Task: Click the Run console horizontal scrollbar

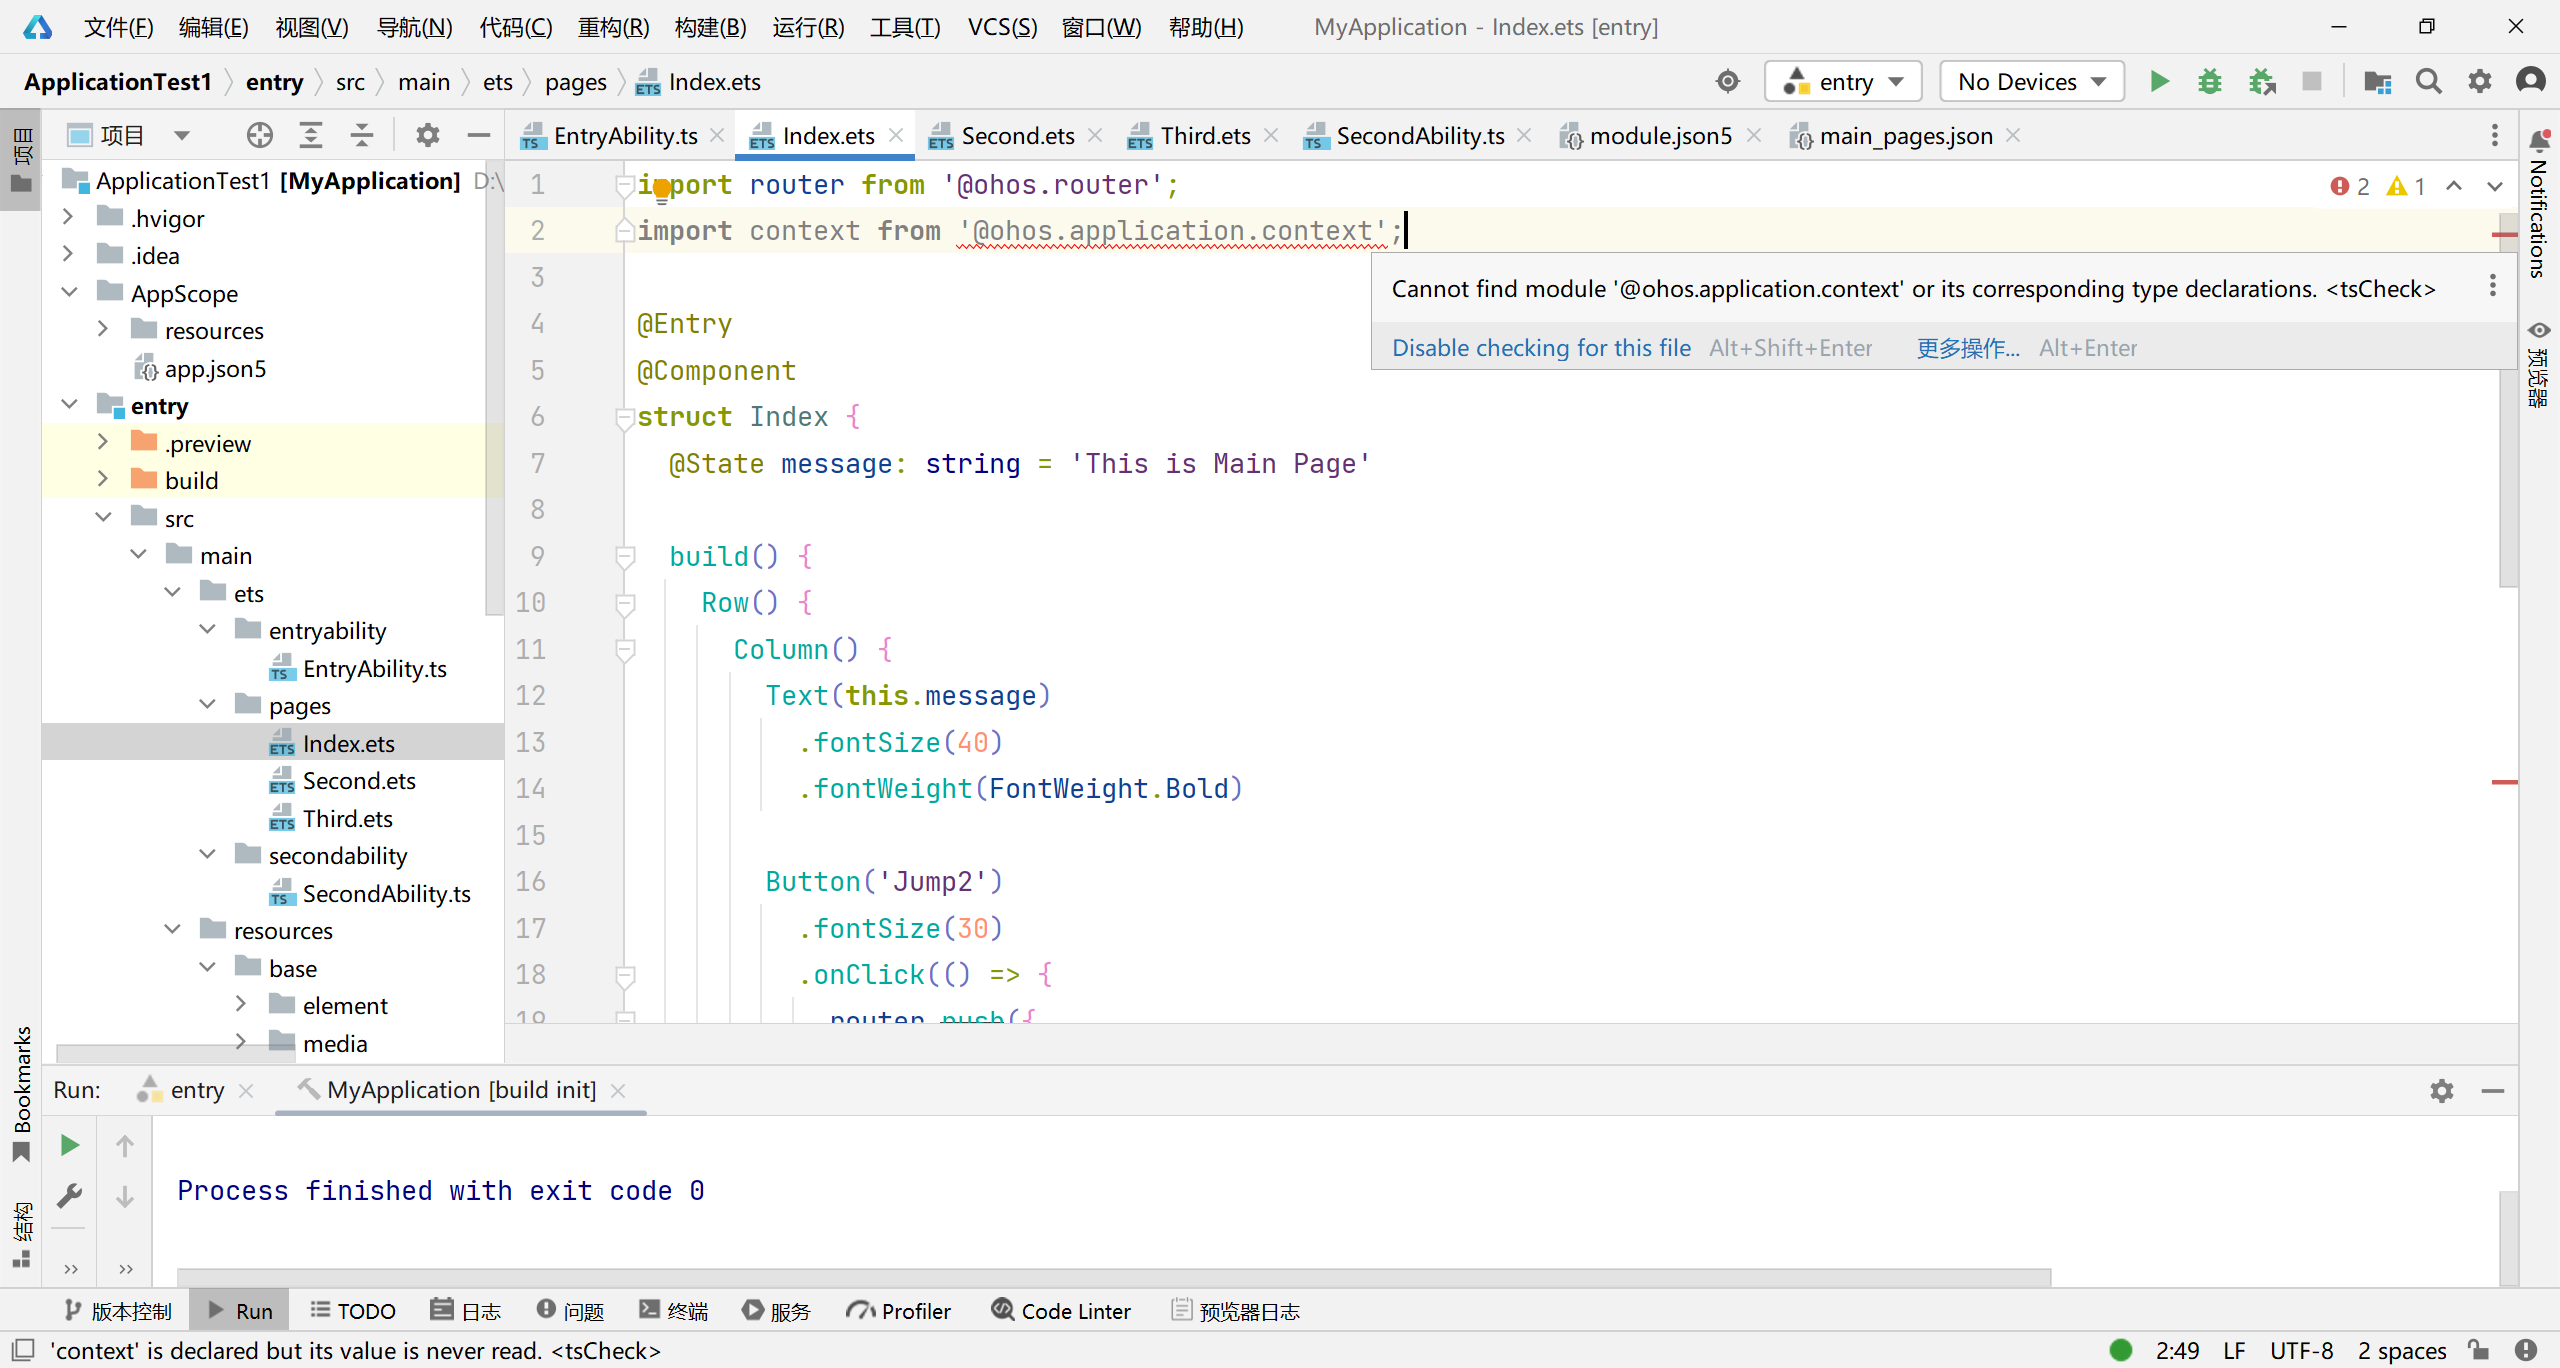Action: pos(1114,1277)
